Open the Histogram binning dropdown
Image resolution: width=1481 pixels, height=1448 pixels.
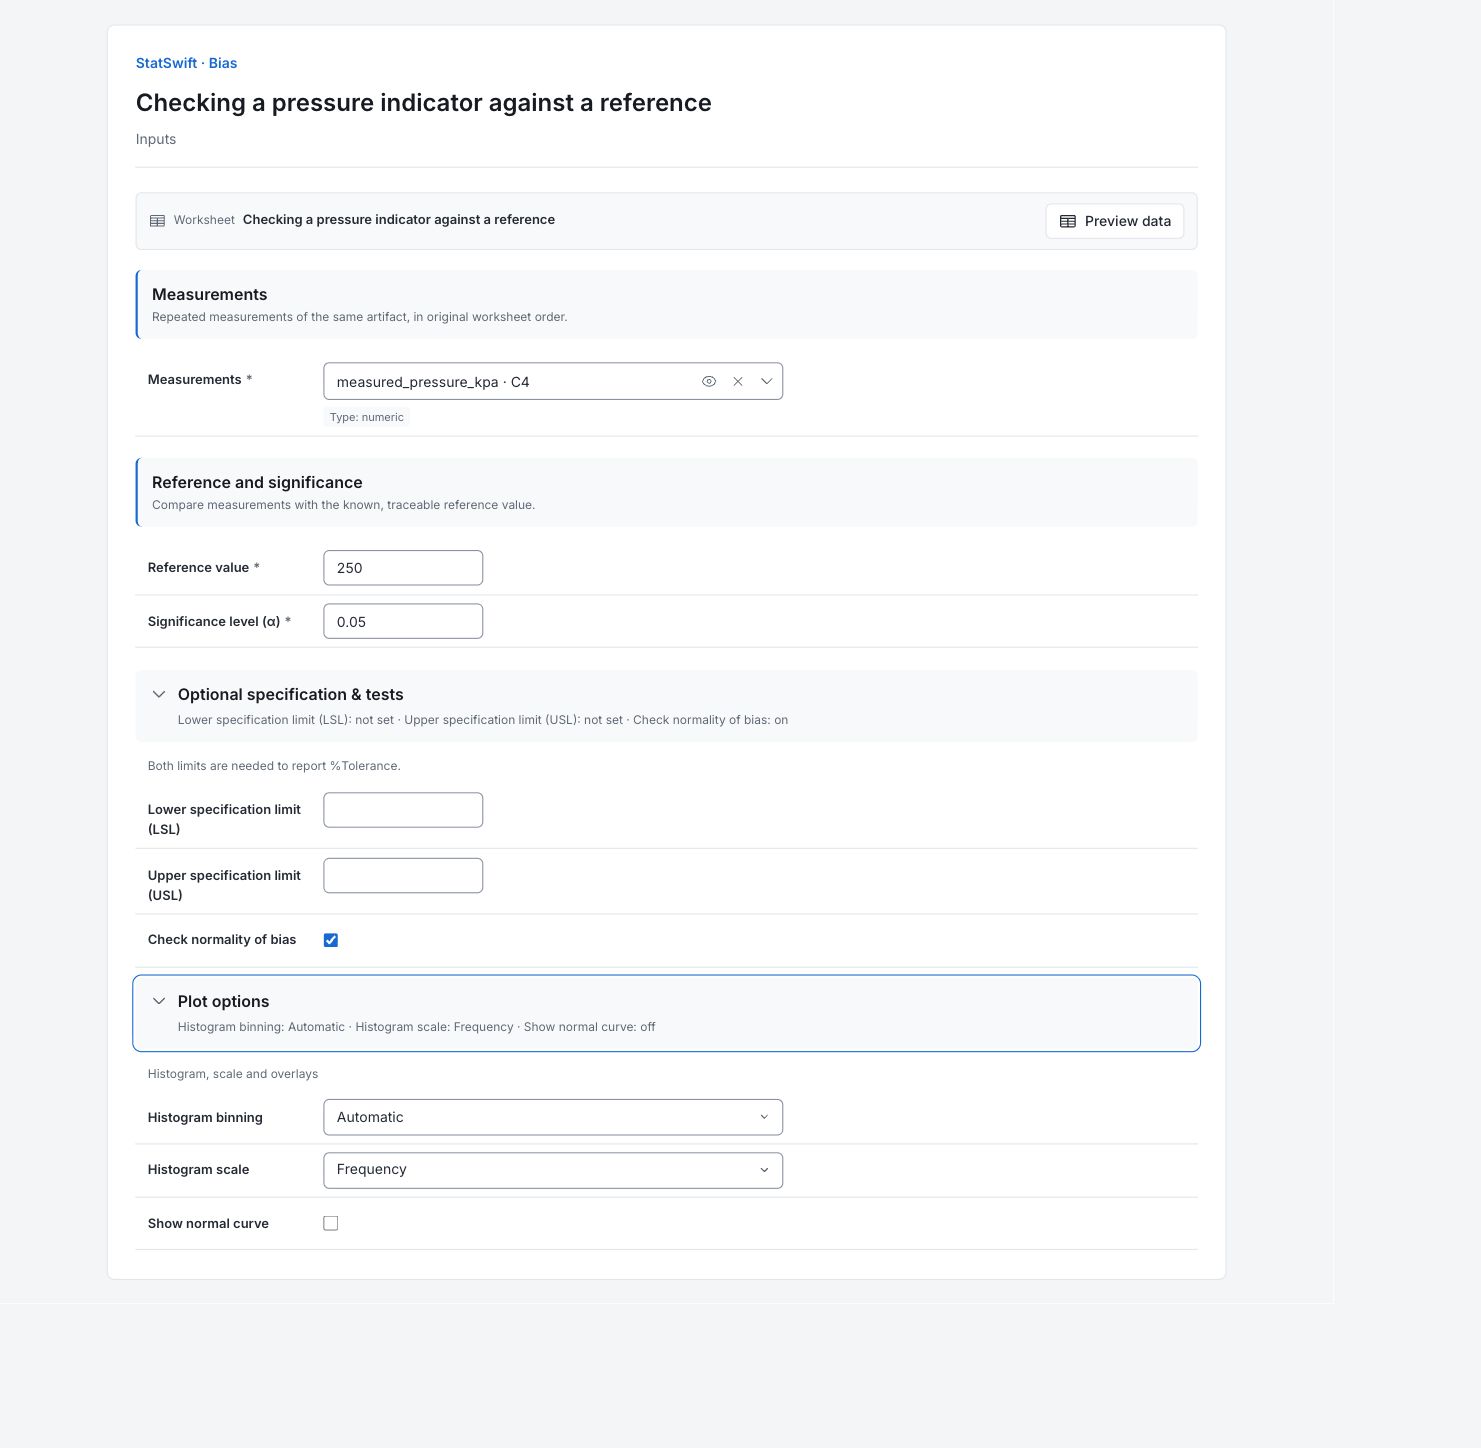click(x=553, y=1117)
